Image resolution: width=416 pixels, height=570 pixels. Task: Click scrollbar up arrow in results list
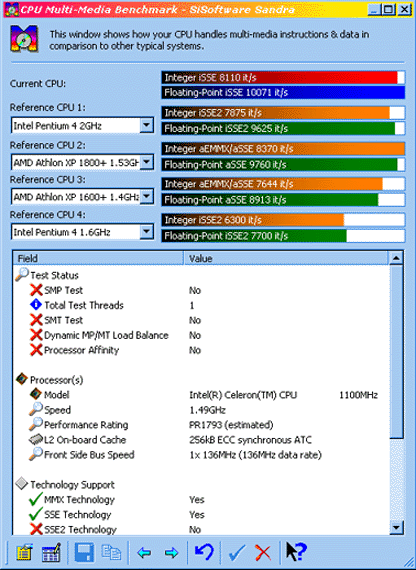[396, 258]
